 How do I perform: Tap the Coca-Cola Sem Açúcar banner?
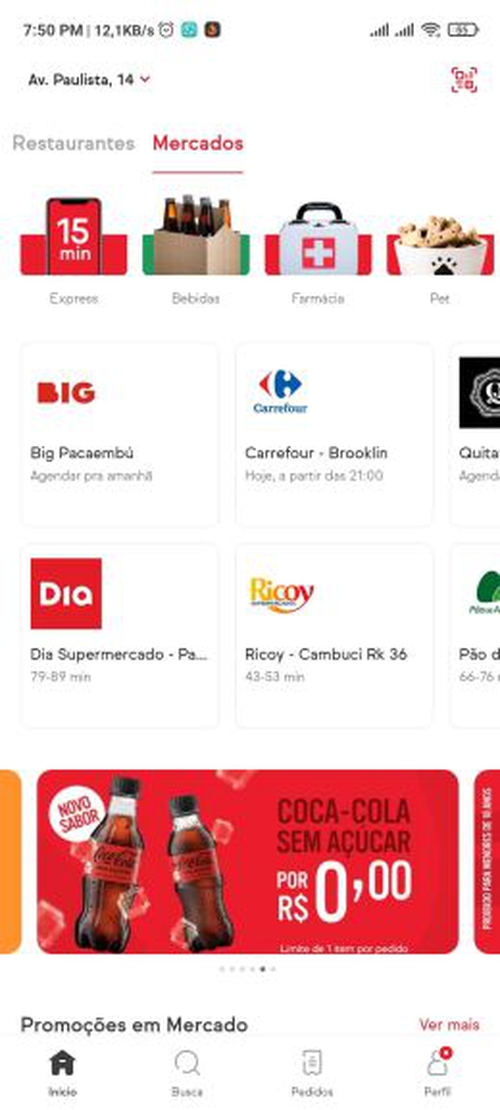247,862
